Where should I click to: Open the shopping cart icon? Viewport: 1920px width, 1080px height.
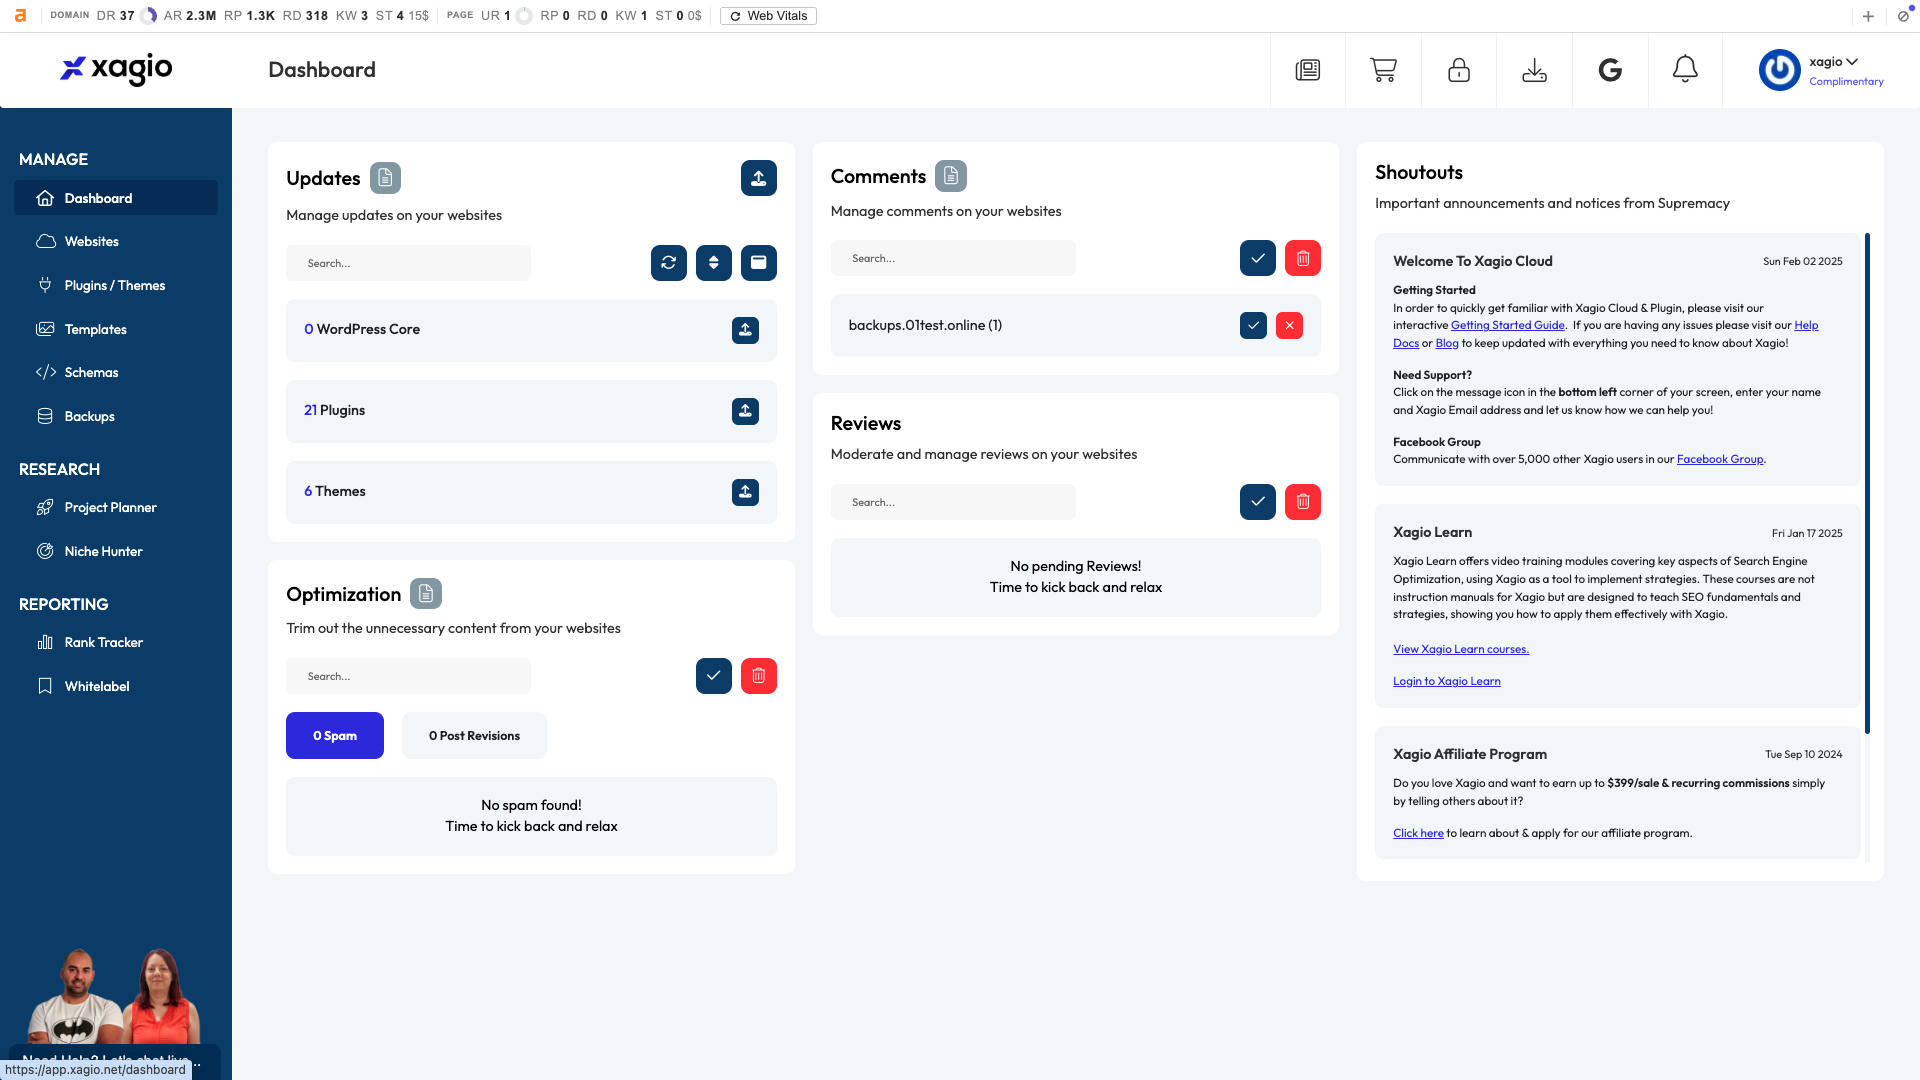(x=1383, y=70)
